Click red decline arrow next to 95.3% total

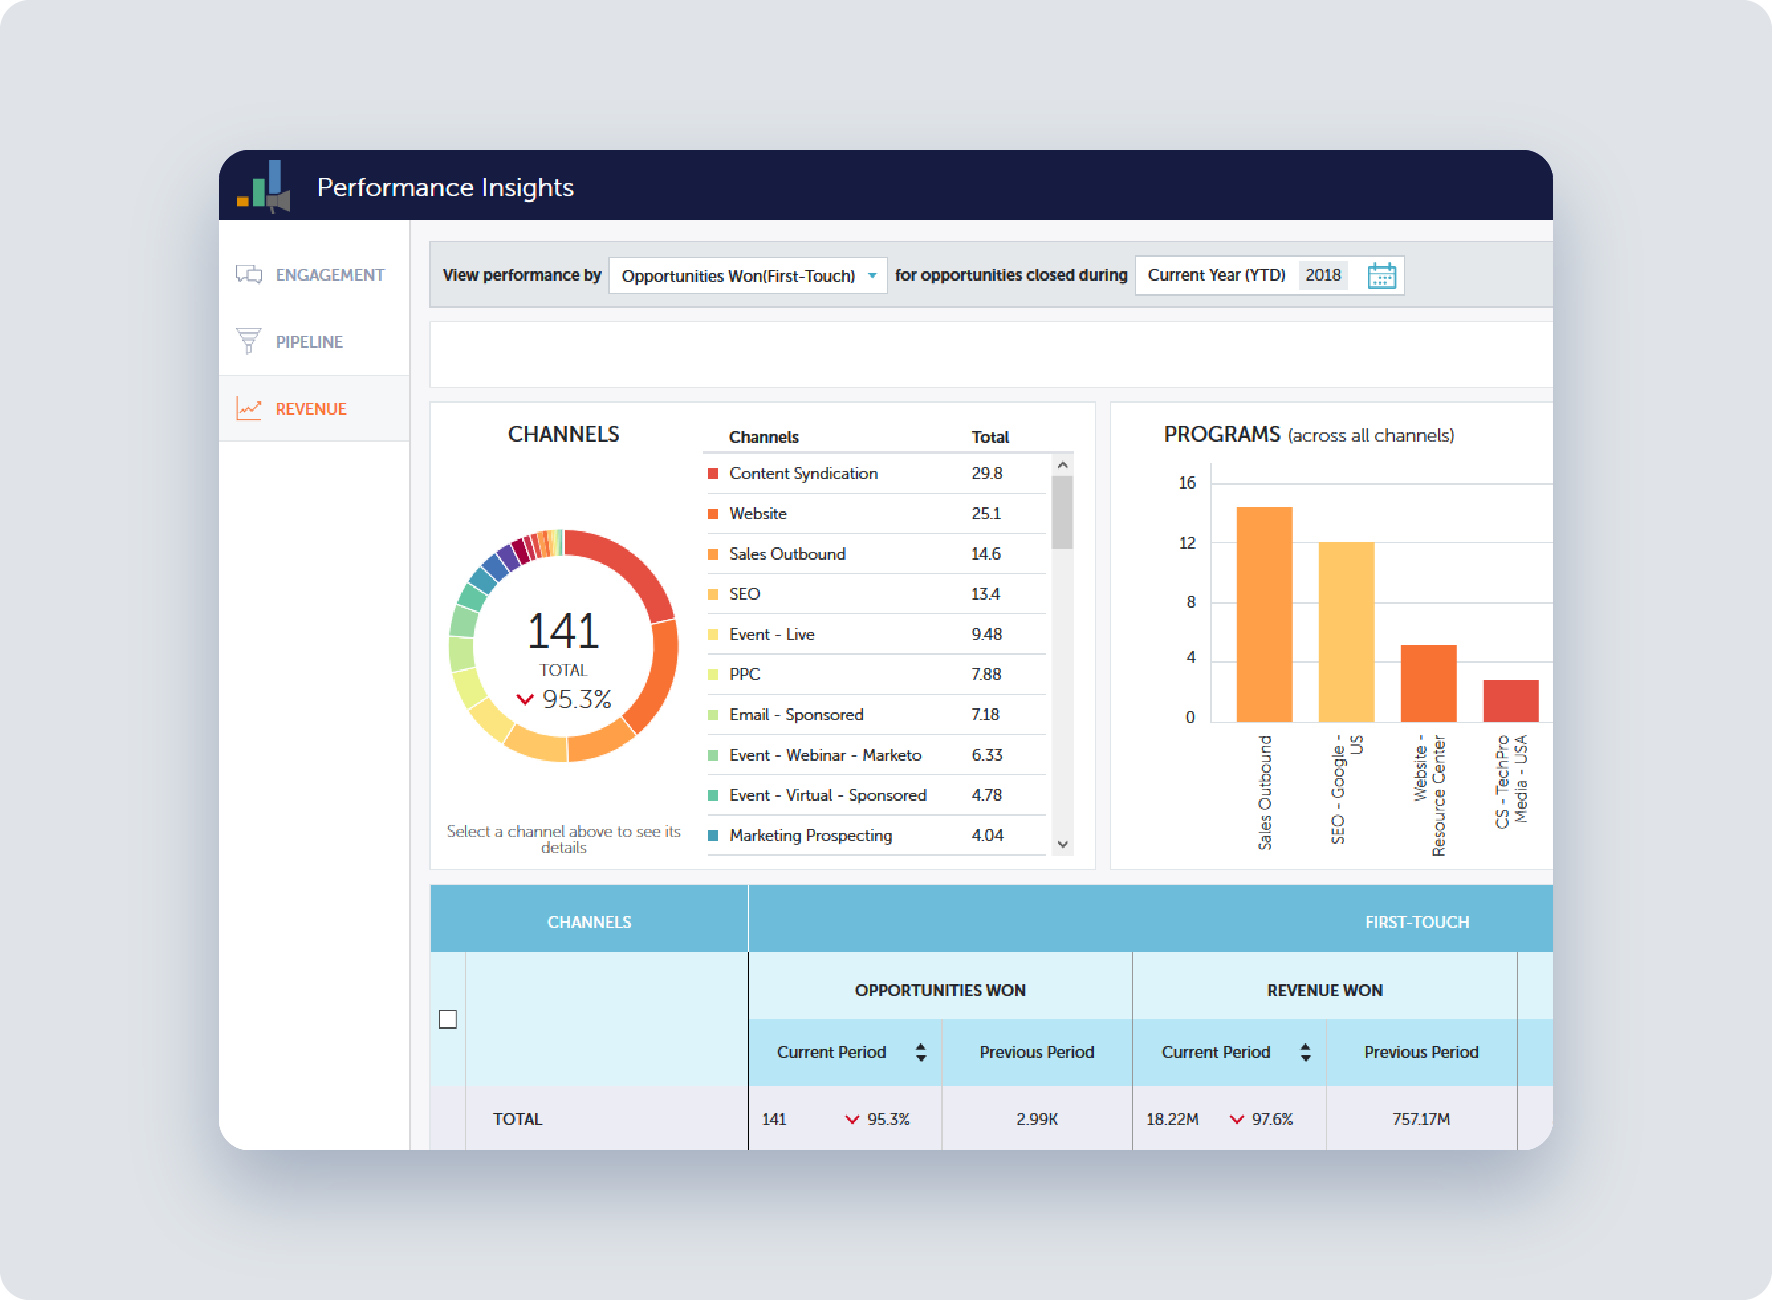pyautogui.click(x=851, y=1119)
